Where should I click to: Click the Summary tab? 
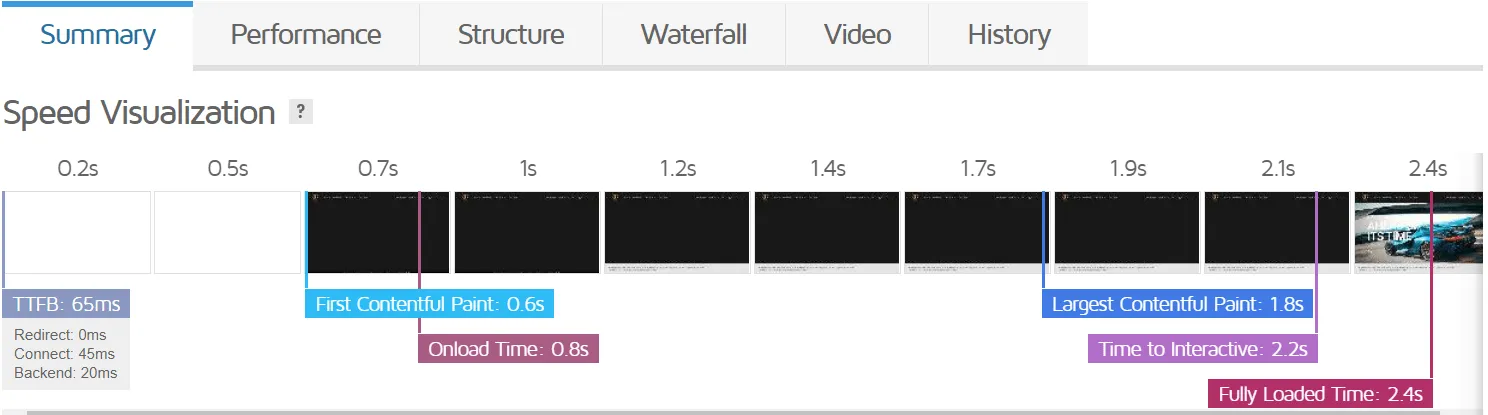pos(97,35)
